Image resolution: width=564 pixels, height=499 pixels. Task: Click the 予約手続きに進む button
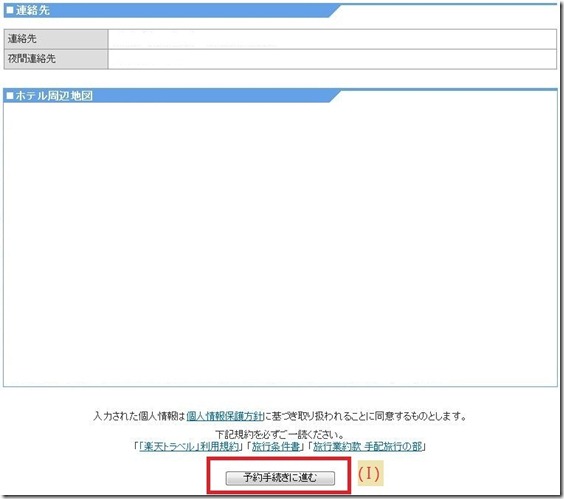pos(280,478)
